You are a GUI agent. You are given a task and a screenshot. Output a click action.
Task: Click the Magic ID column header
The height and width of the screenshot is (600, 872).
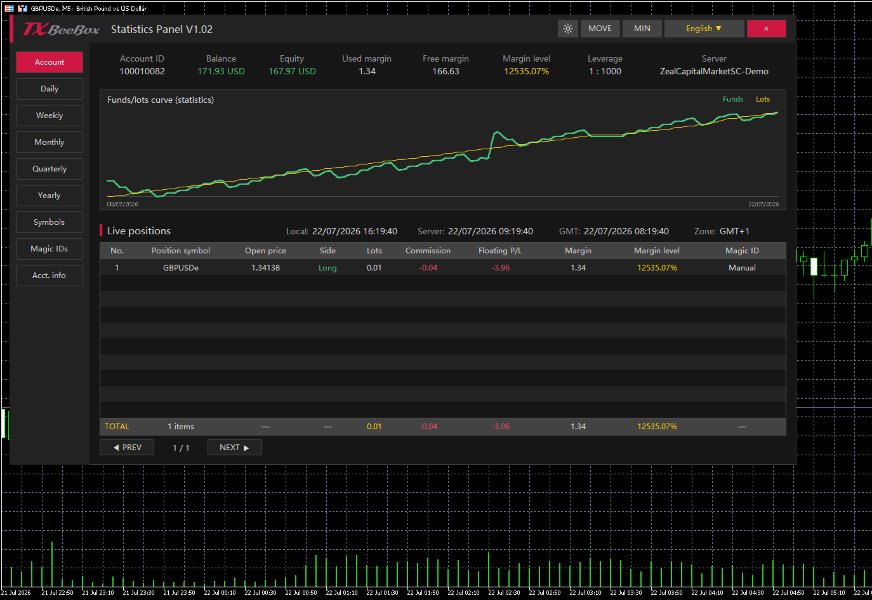click(742, 251)
